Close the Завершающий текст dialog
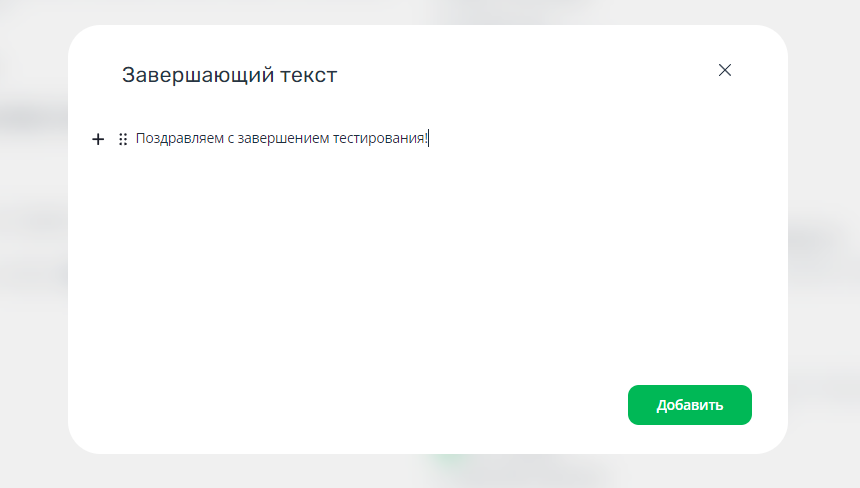Viewport: 860px width, 488px height. [725, 70]
